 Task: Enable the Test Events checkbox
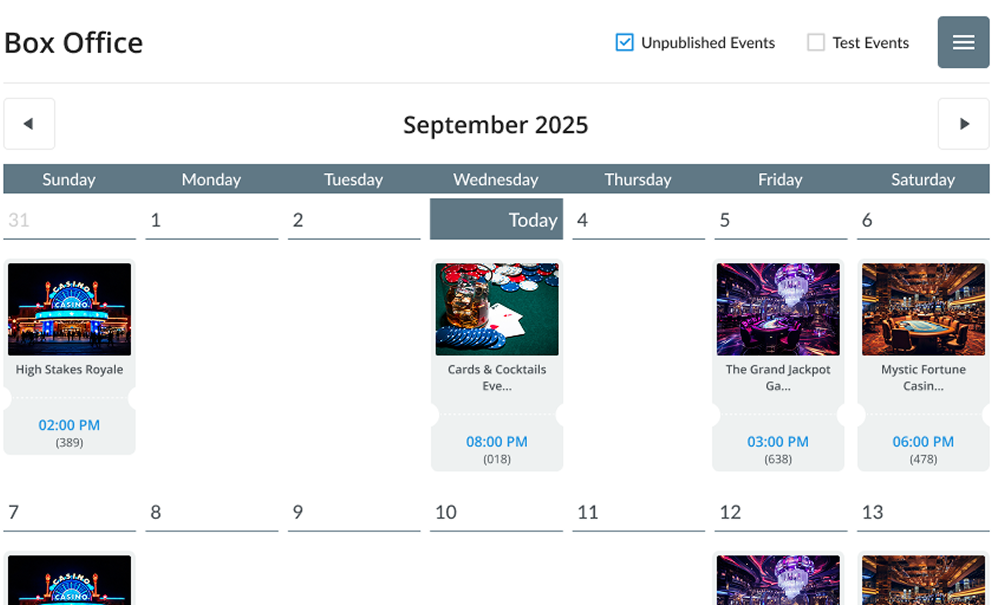point(815,42)
